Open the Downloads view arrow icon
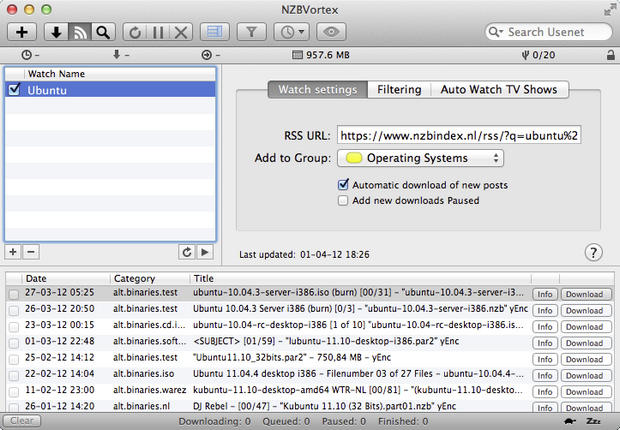 [56, 32]
